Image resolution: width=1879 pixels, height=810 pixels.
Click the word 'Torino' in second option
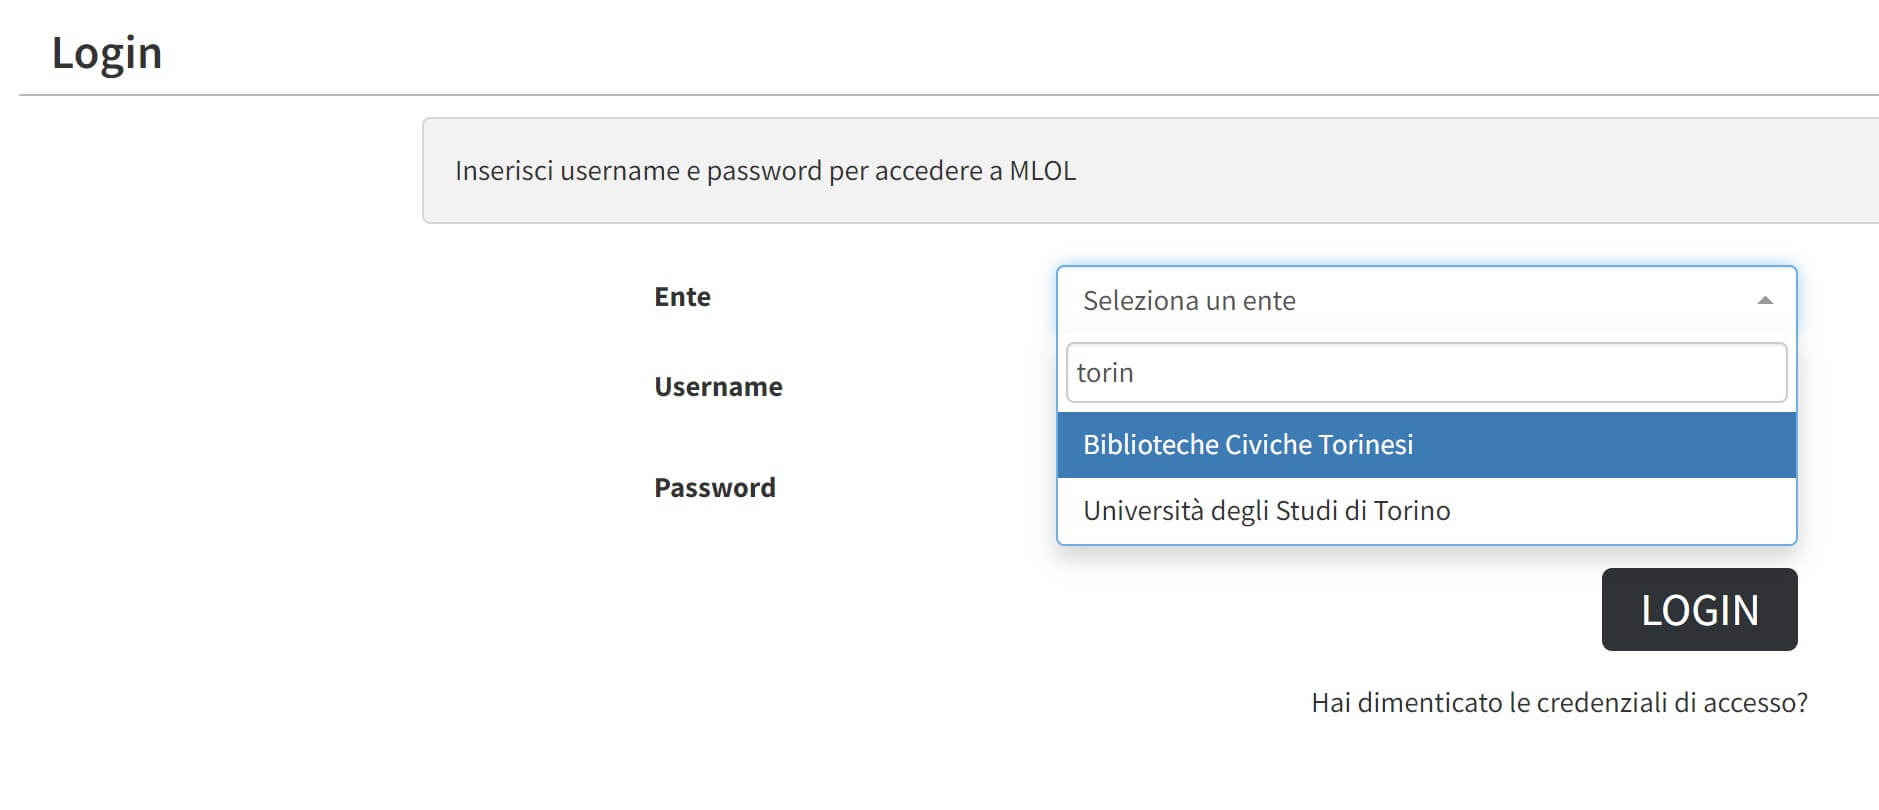pos(1411,511)
